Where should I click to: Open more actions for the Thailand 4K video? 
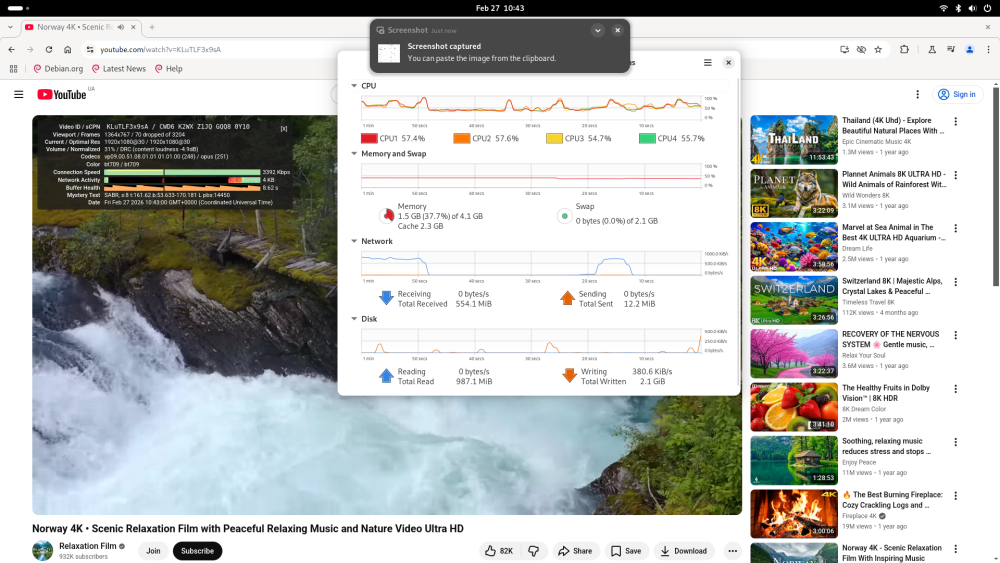tap(955, 122)
